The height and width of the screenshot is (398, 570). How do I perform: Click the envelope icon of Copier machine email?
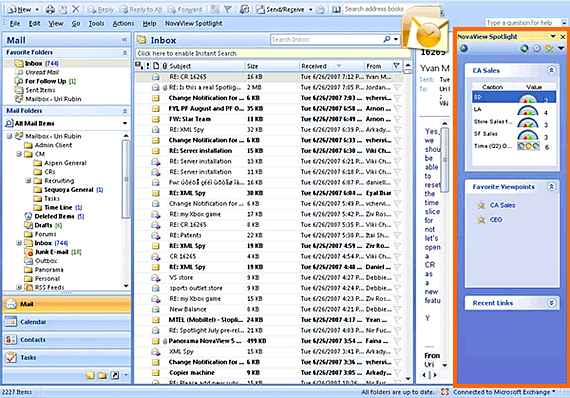pos(156,373)
